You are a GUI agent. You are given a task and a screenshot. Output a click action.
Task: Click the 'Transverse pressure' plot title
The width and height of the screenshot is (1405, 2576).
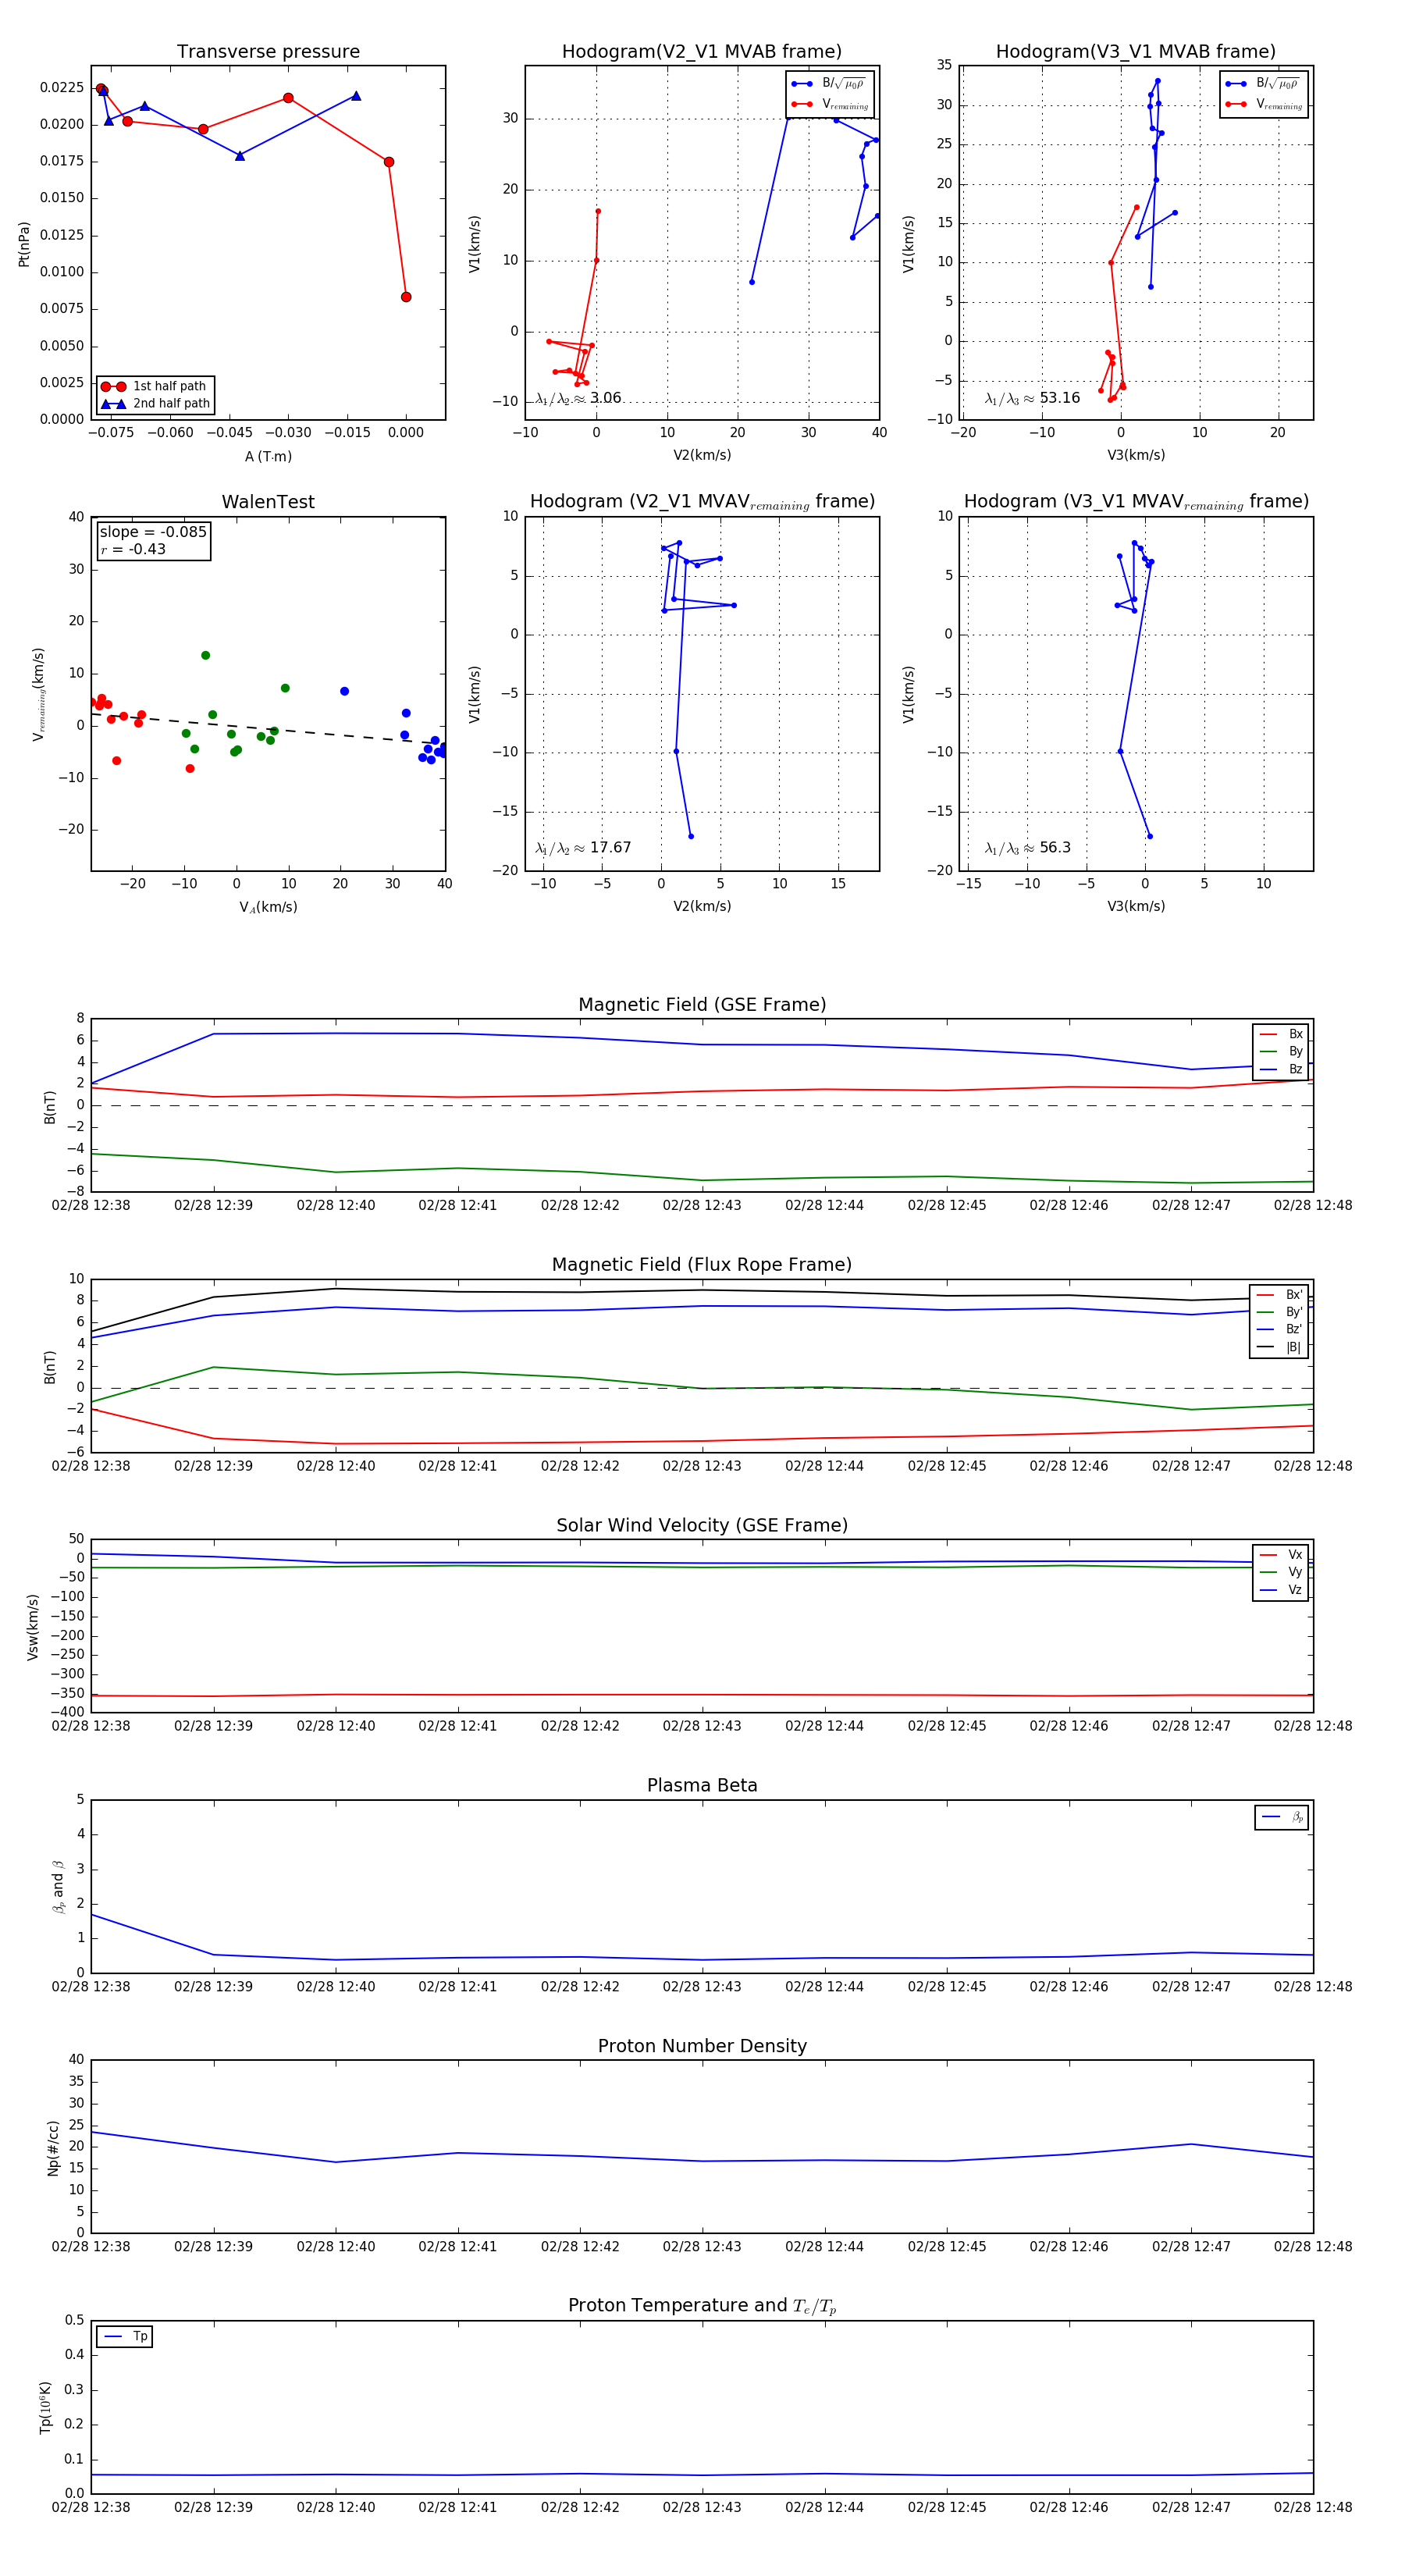[x=268, y=52]
